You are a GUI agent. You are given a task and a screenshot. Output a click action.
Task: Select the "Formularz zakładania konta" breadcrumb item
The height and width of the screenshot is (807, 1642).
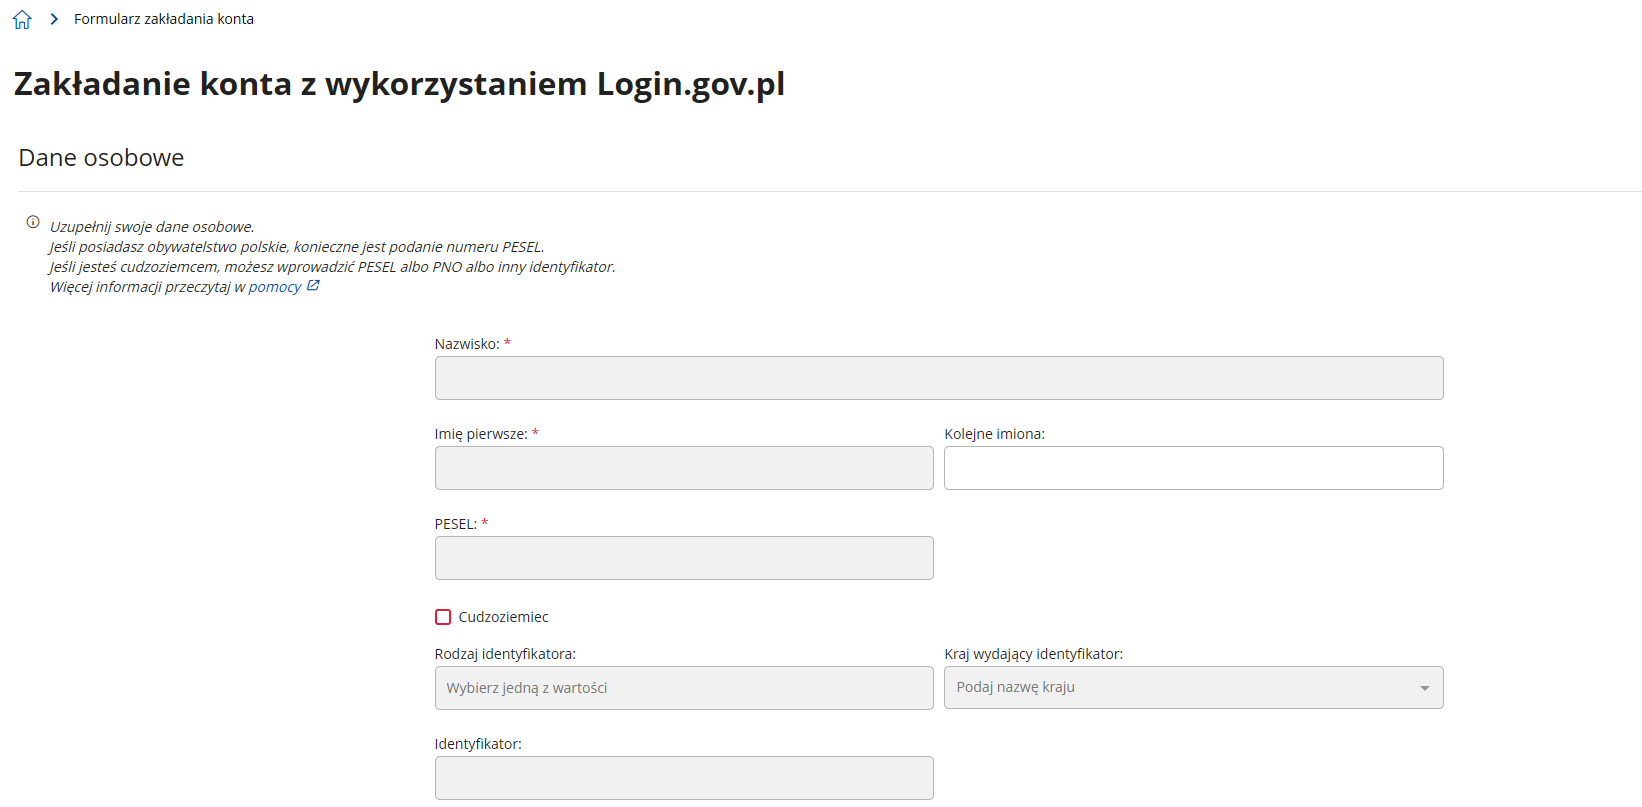coord(164,19)
